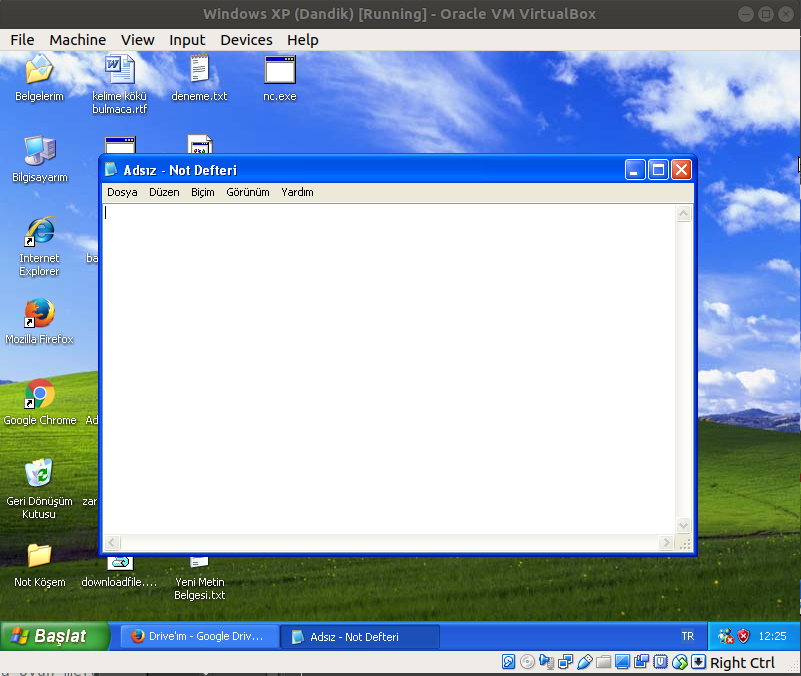This screenshot has width=801, height=676.
Task: Open the Dosya menu in Notepad
Action: pyautogui.click(x=122, y=192)
